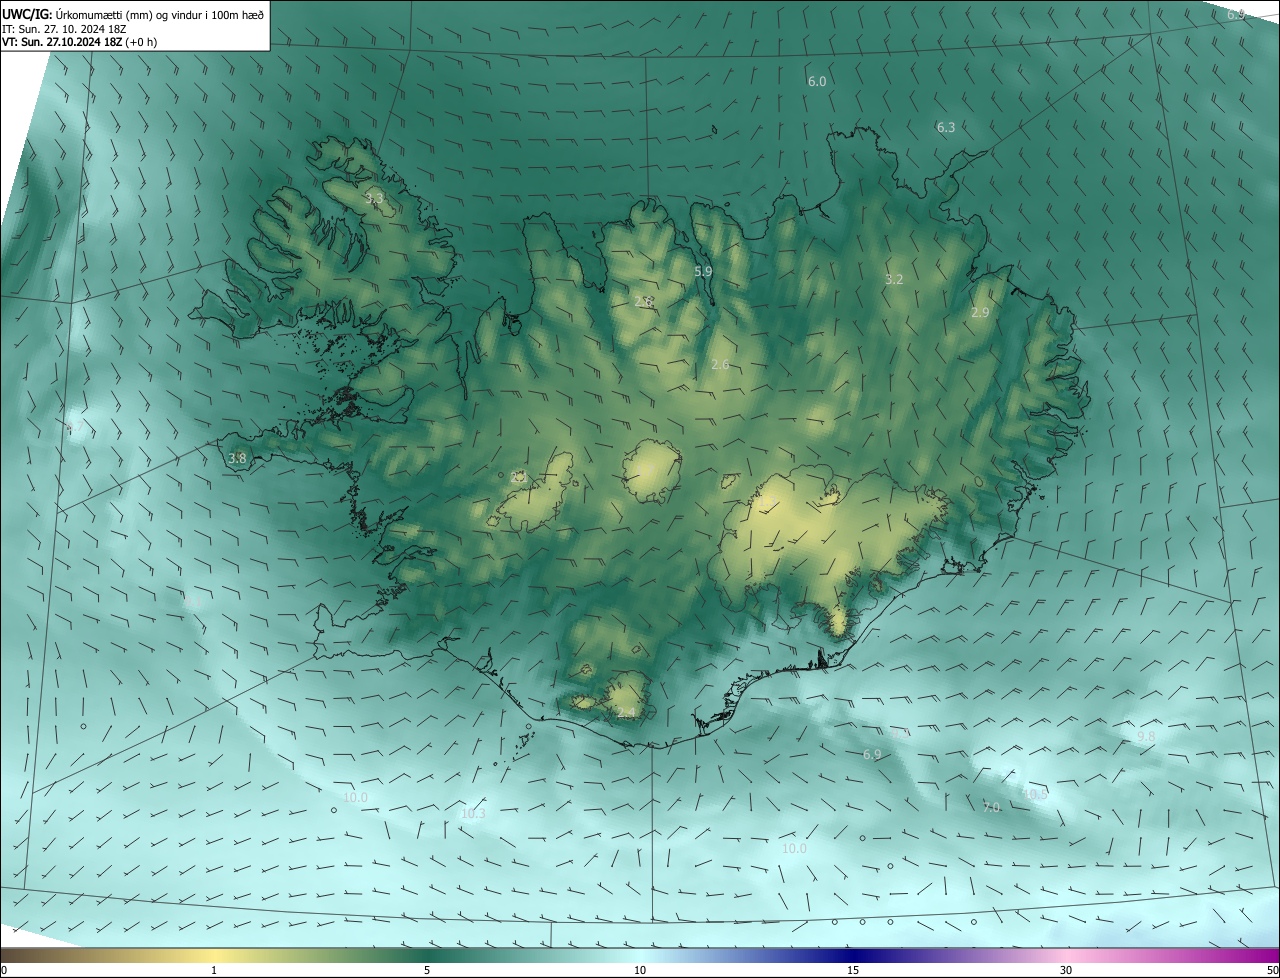Click the 5 label on the color scale
Screen dimensions: 1280x978
pos(427,970)
